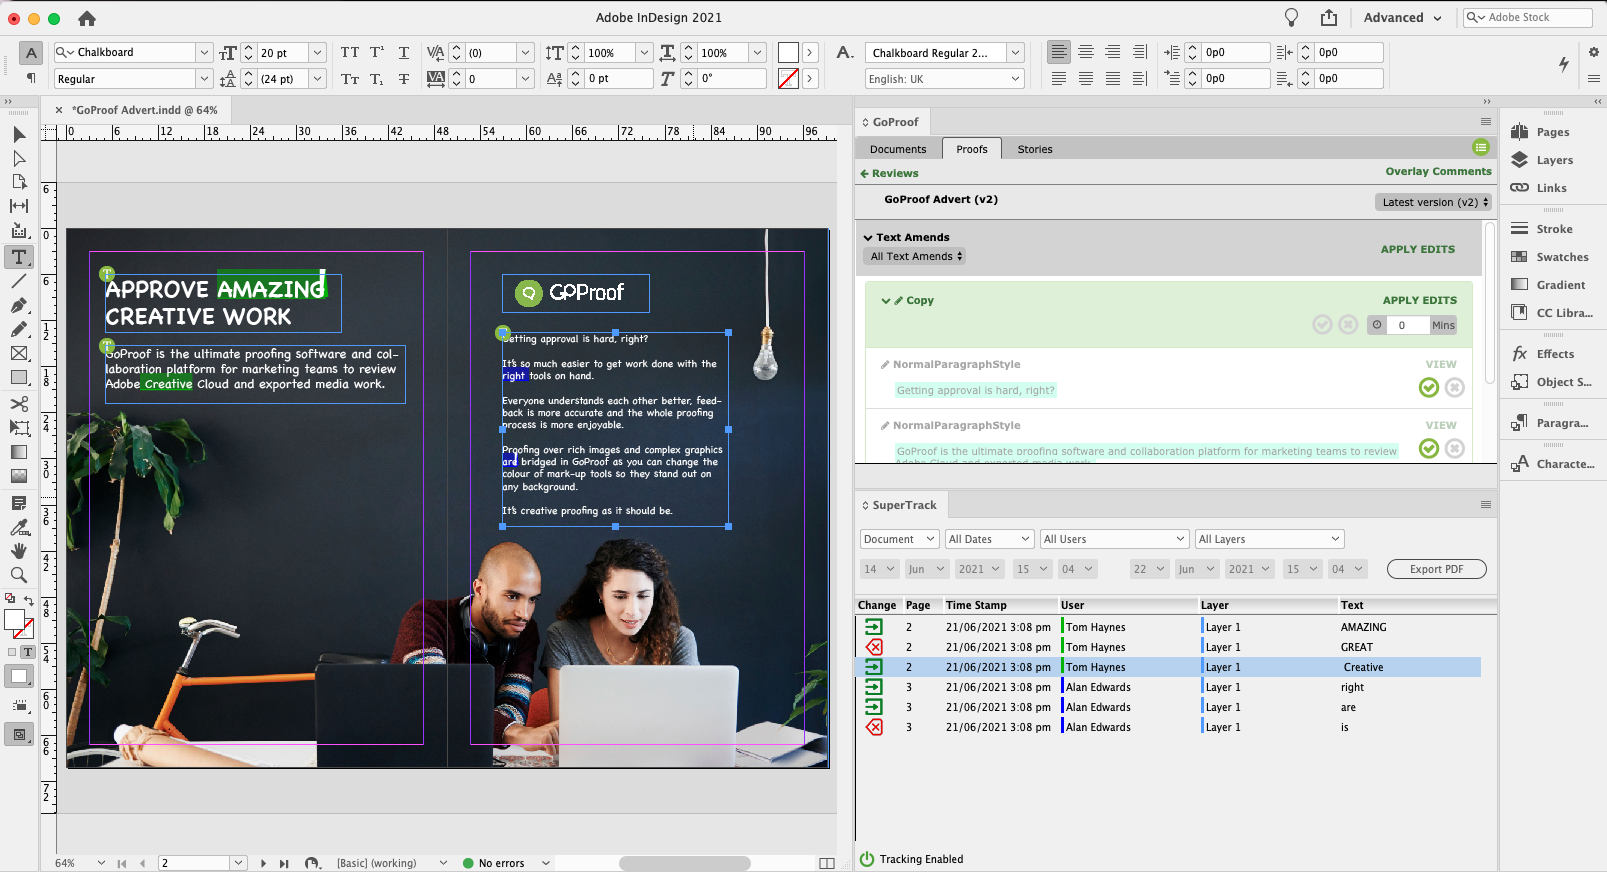Select the Hand tool
The image size is (1607, 872).
(19, 551)
